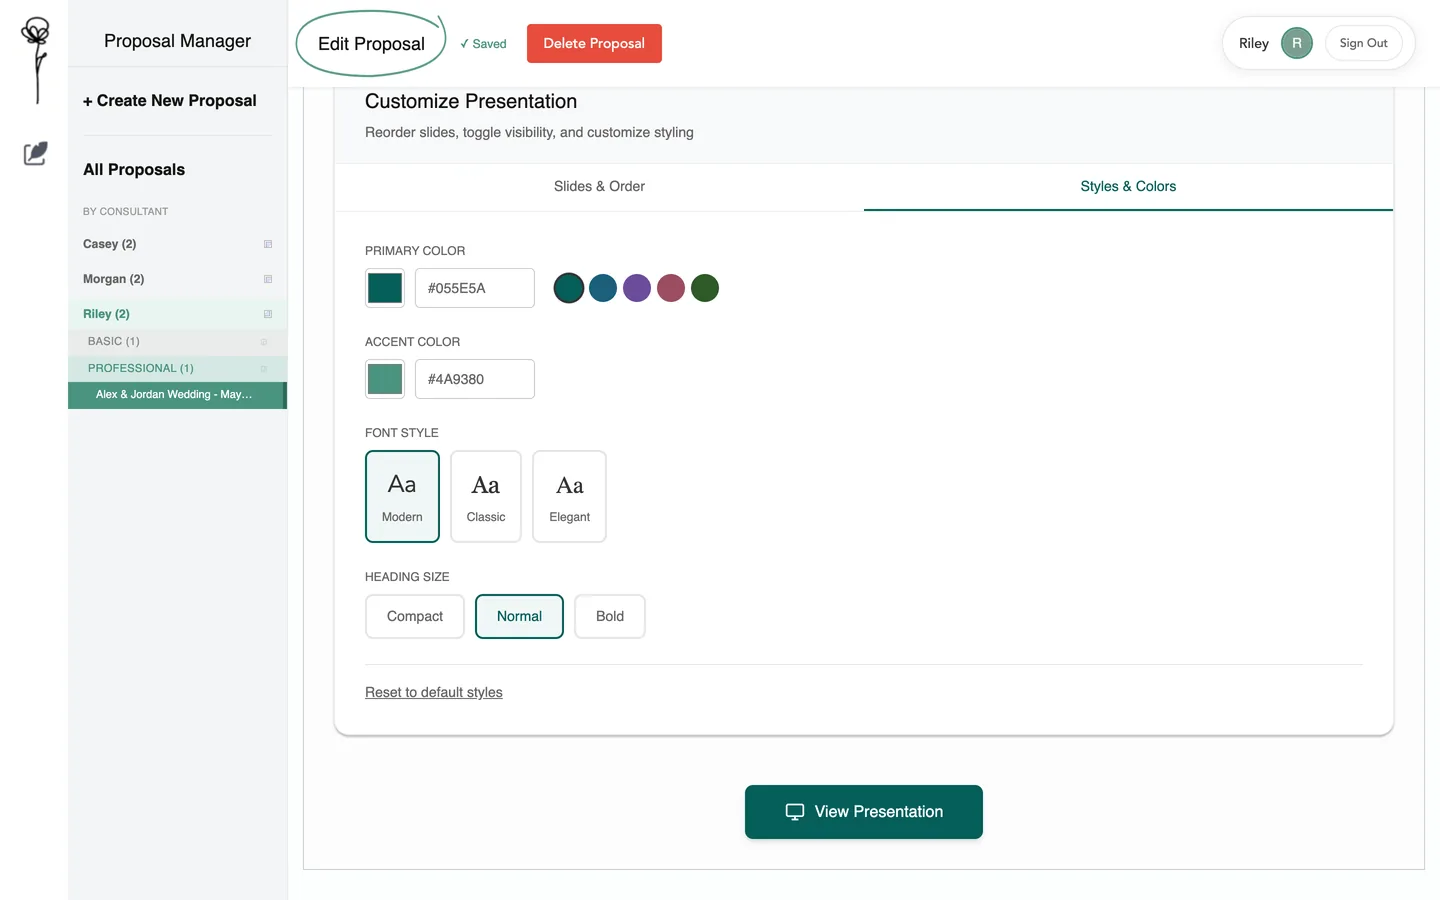
Task: Click the flower logo icon
Action: [36, 59]
